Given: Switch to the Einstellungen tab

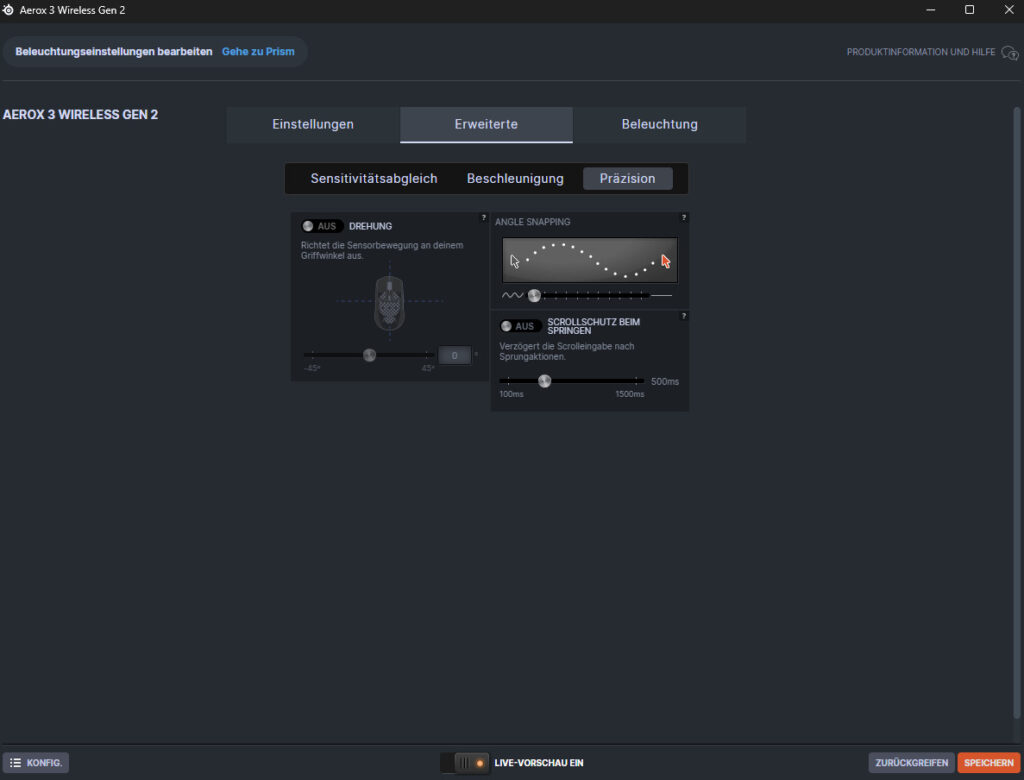Looking at the screenshot, I should 313,125.
